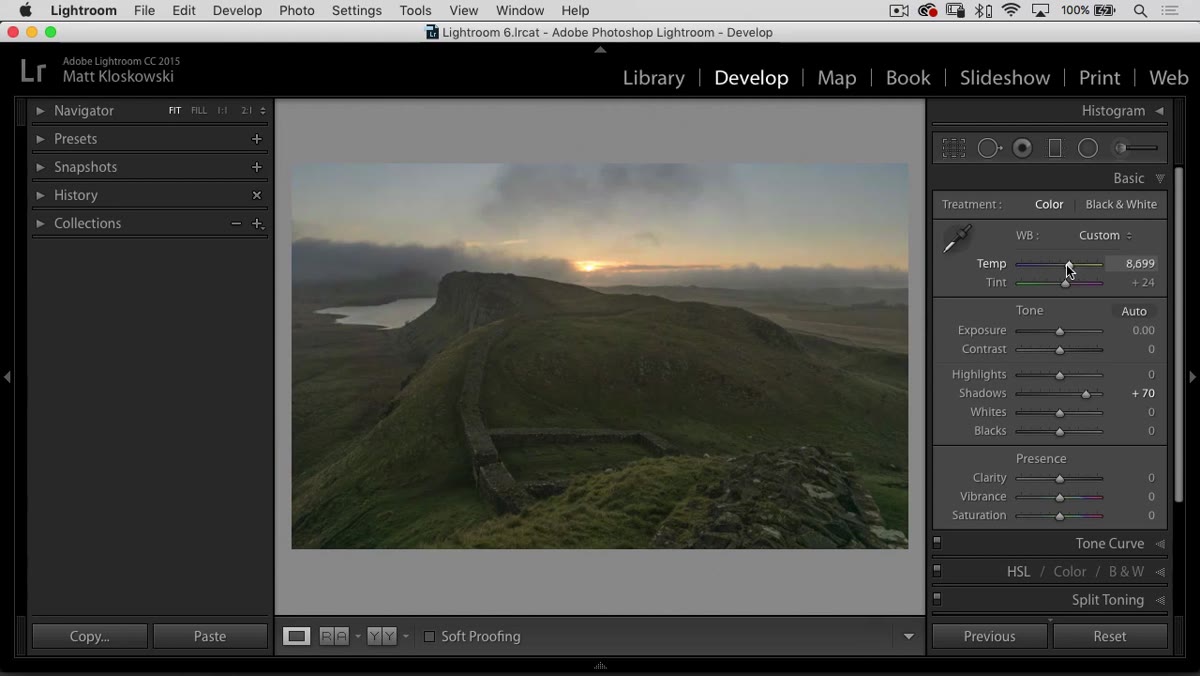Click the Y Y compare view icon
Image resolution: width=1200 pixels, height=676 pixels.
pos(381,636)
